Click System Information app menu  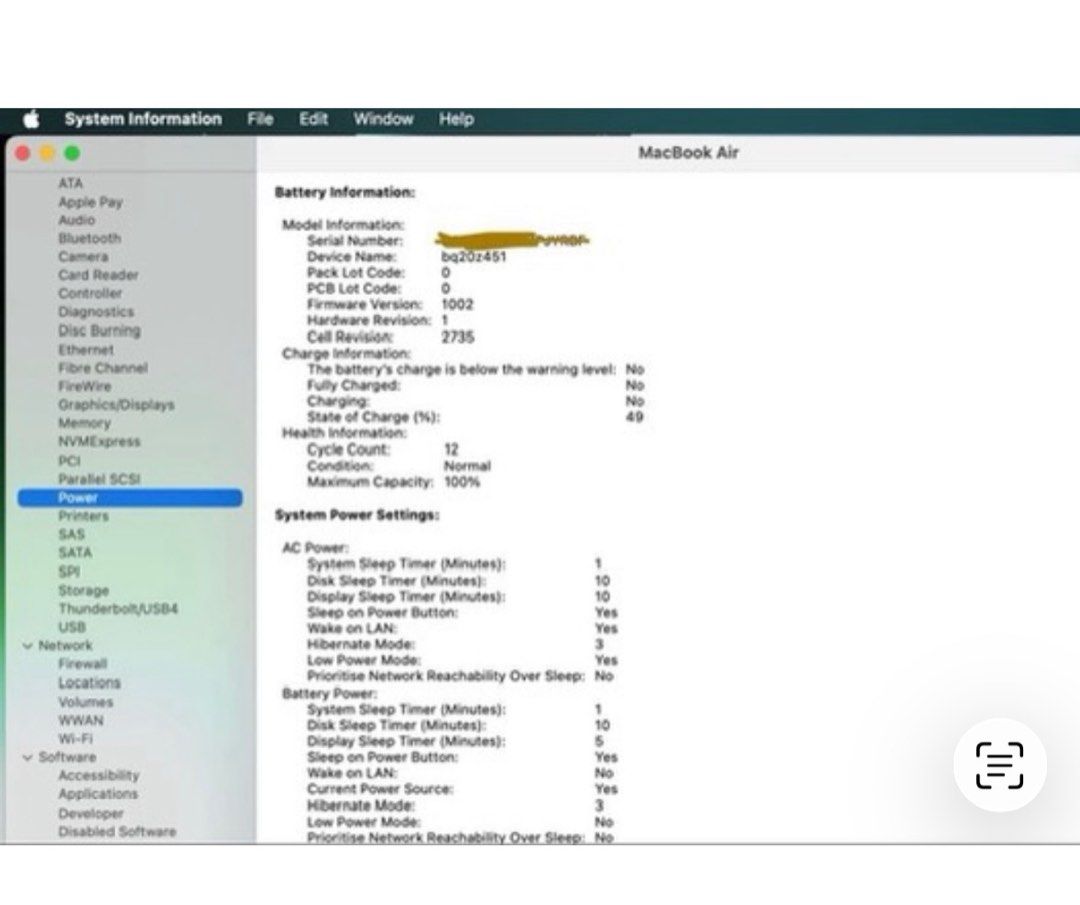(143, 119)
